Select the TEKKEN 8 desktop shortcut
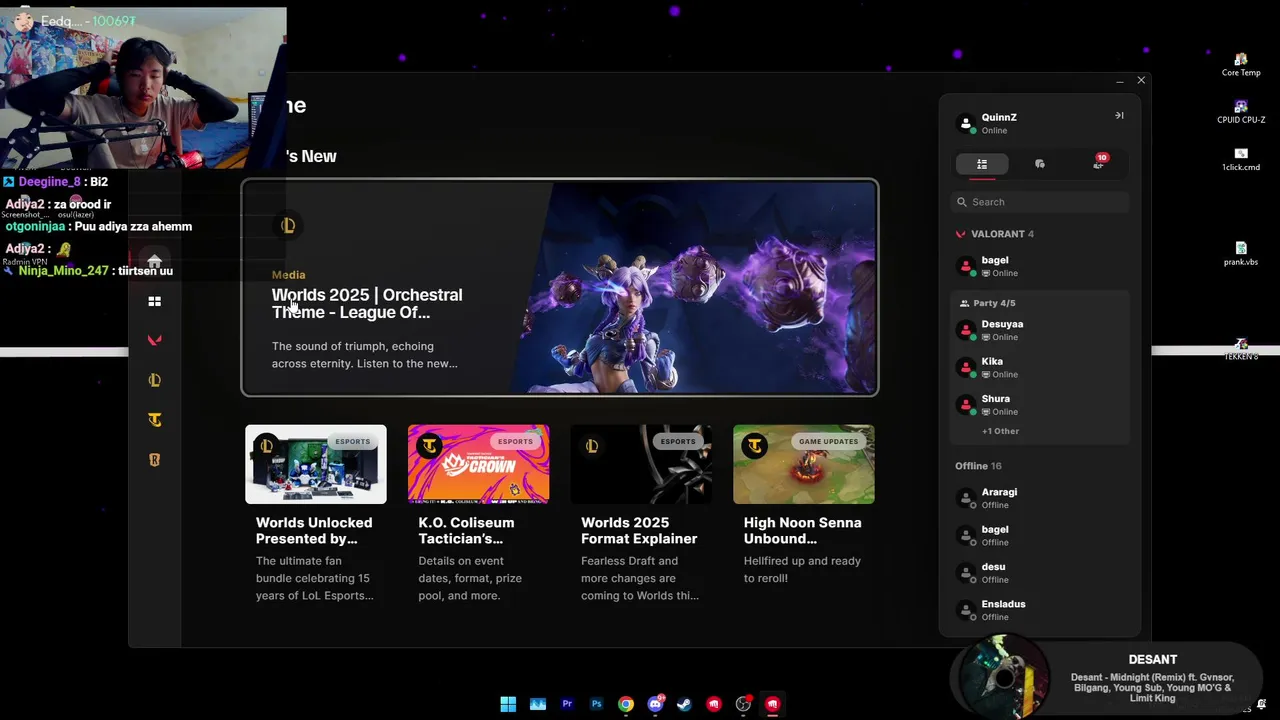 point(1241,349)
